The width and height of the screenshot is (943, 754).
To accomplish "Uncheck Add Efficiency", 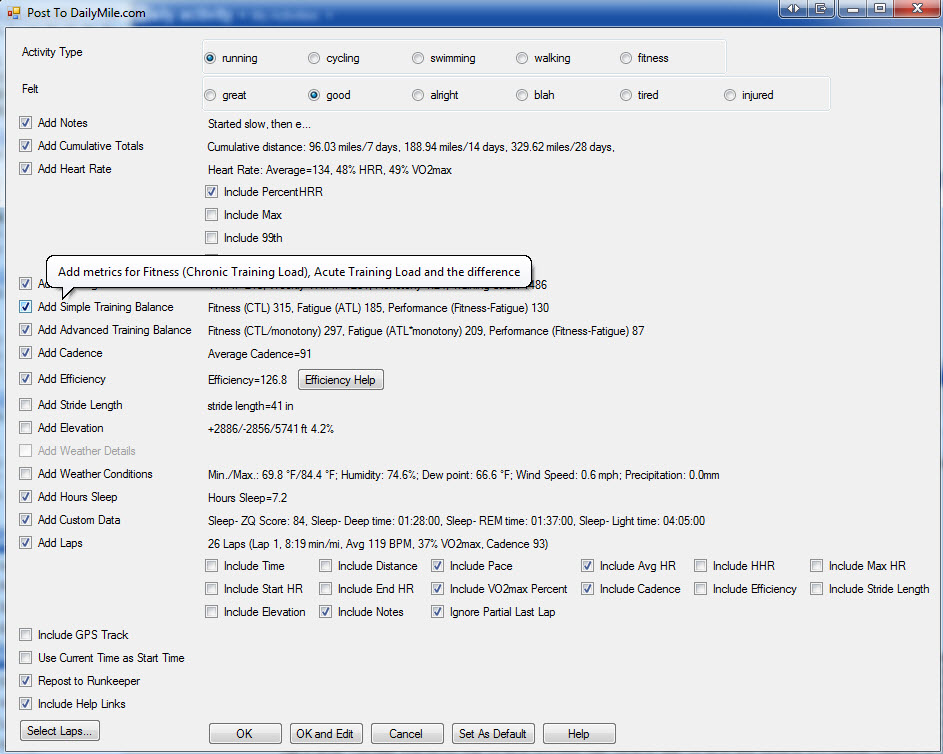I will point(25,379).
